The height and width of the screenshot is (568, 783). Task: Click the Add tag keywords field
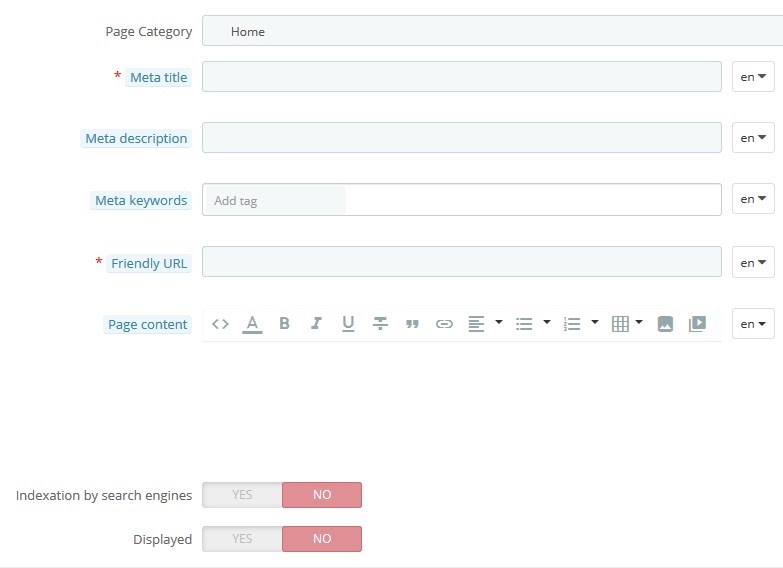276,200
